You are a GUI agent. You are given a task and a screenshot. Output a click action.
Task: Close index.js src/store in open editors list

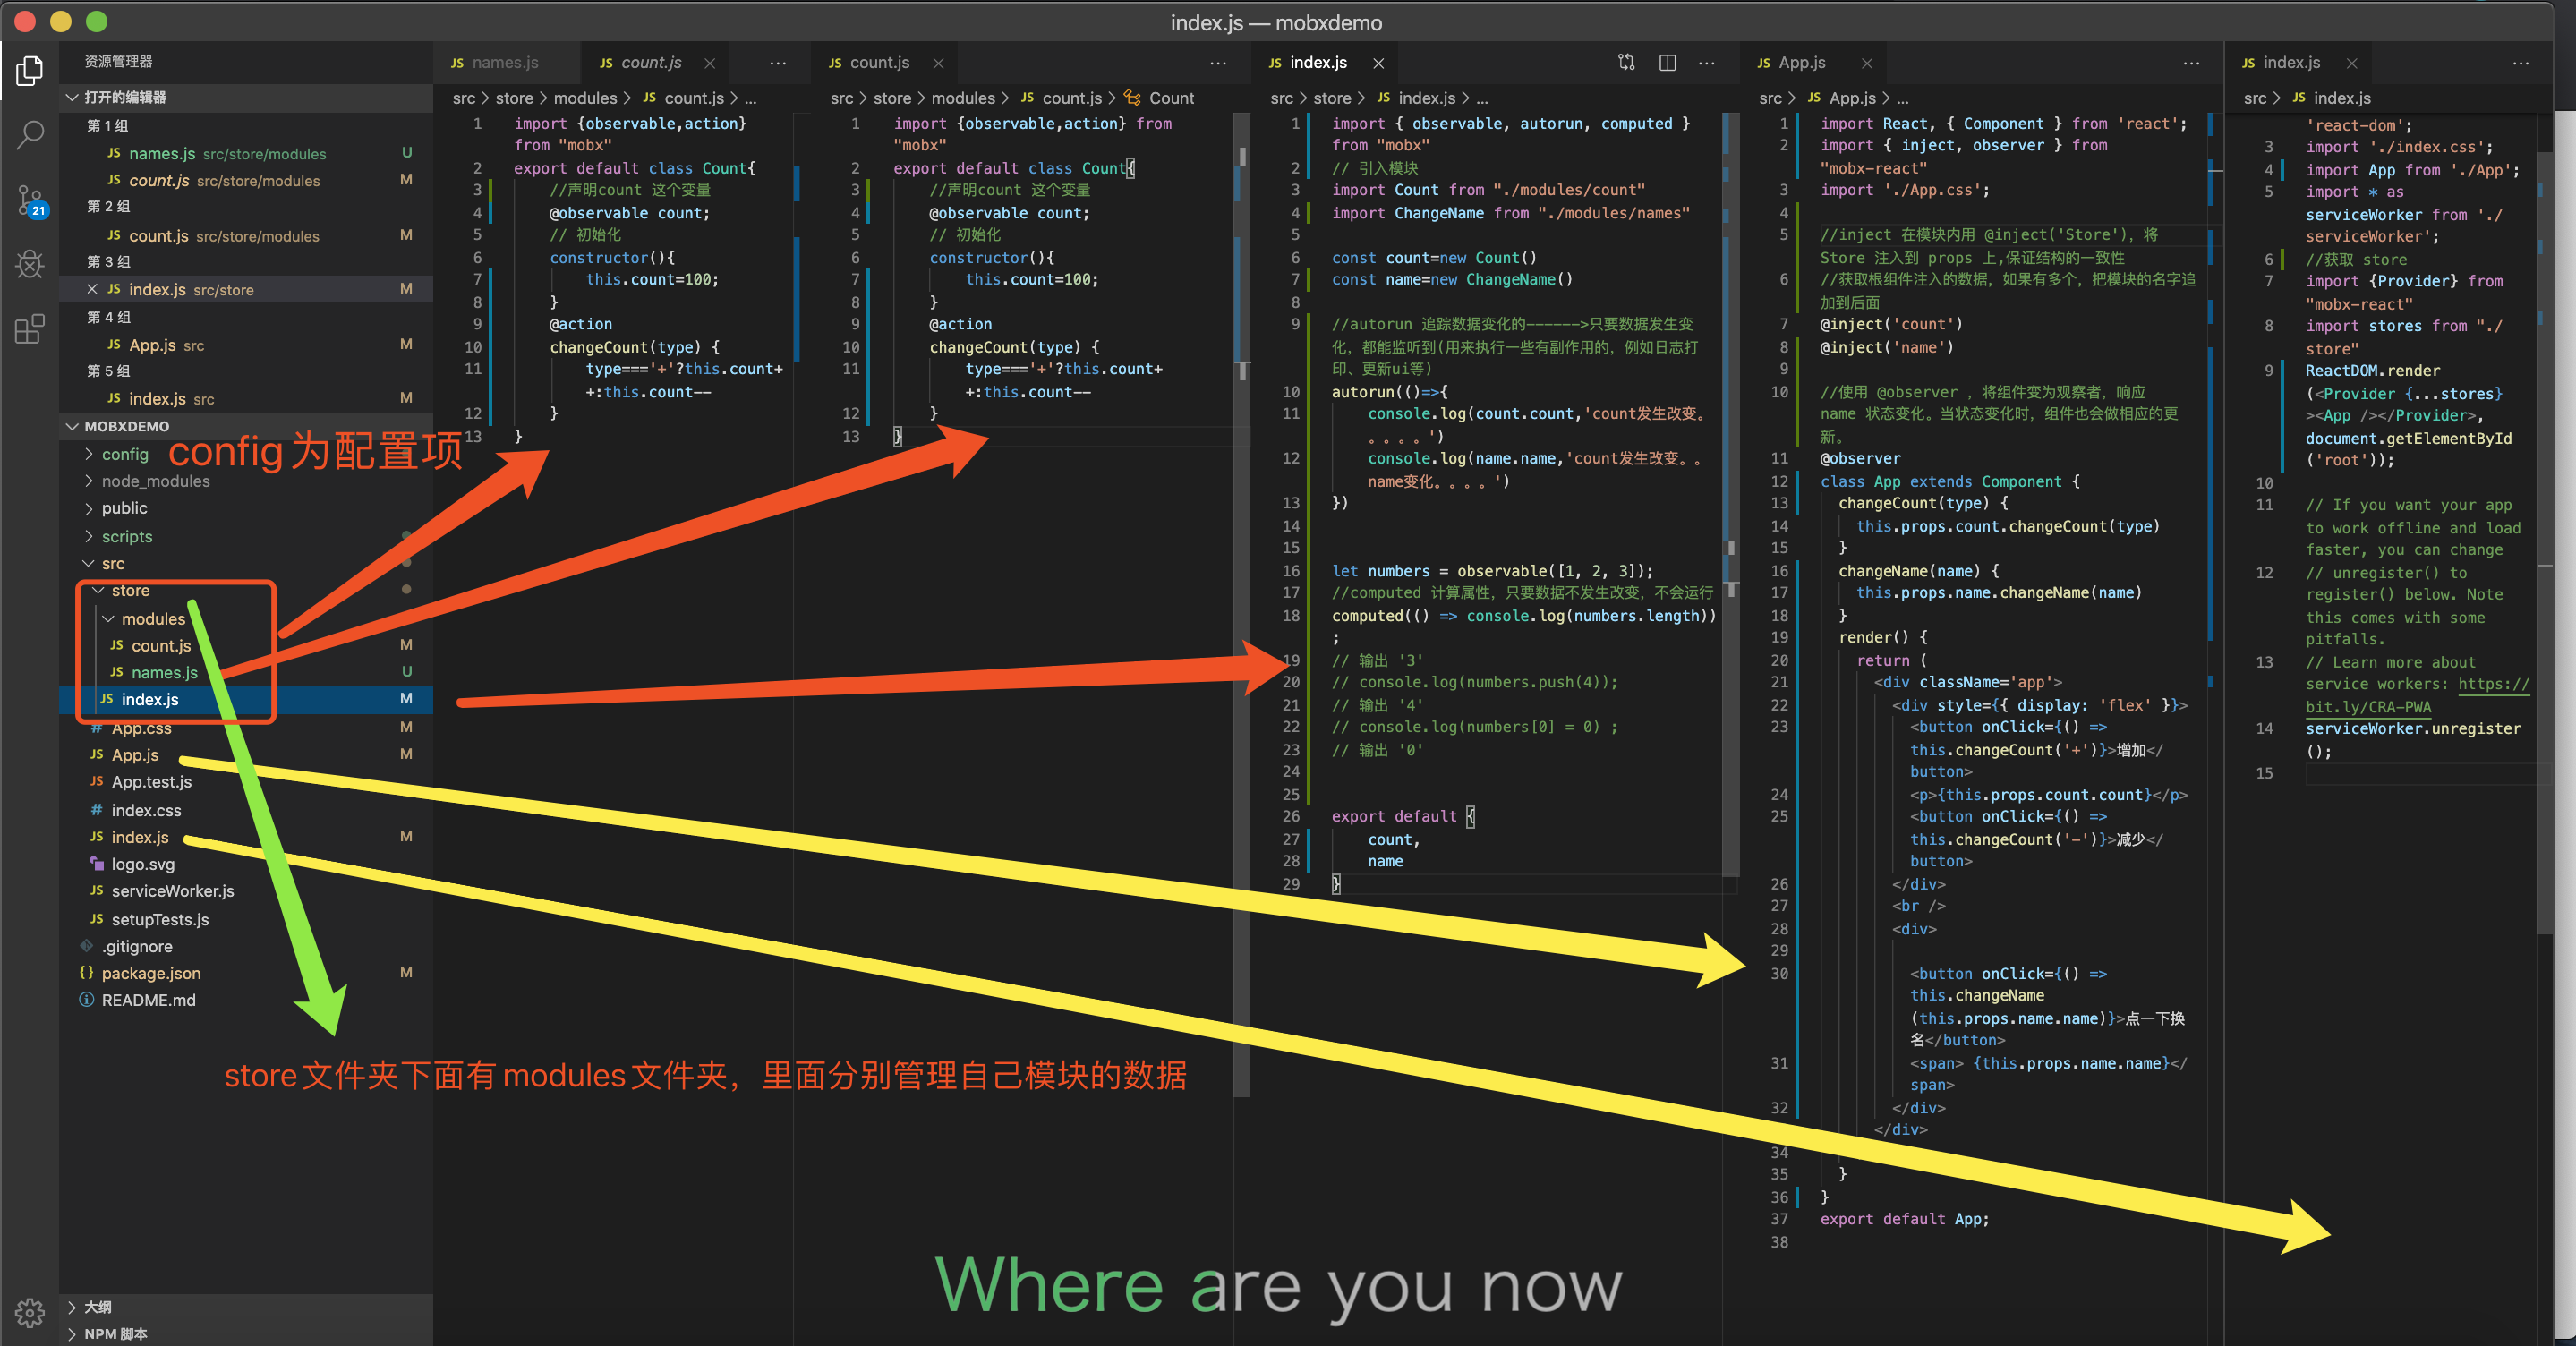(x=92, y=289)
